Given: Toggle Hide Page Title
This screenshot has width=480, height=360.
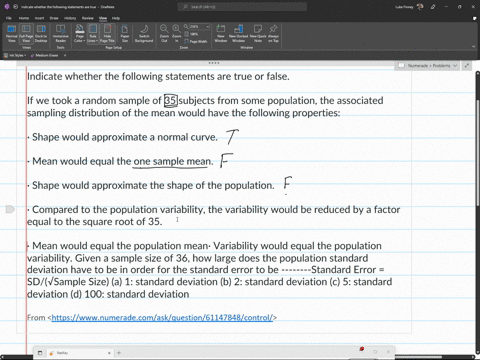Looking at the screenshot, I should point(107,33).
